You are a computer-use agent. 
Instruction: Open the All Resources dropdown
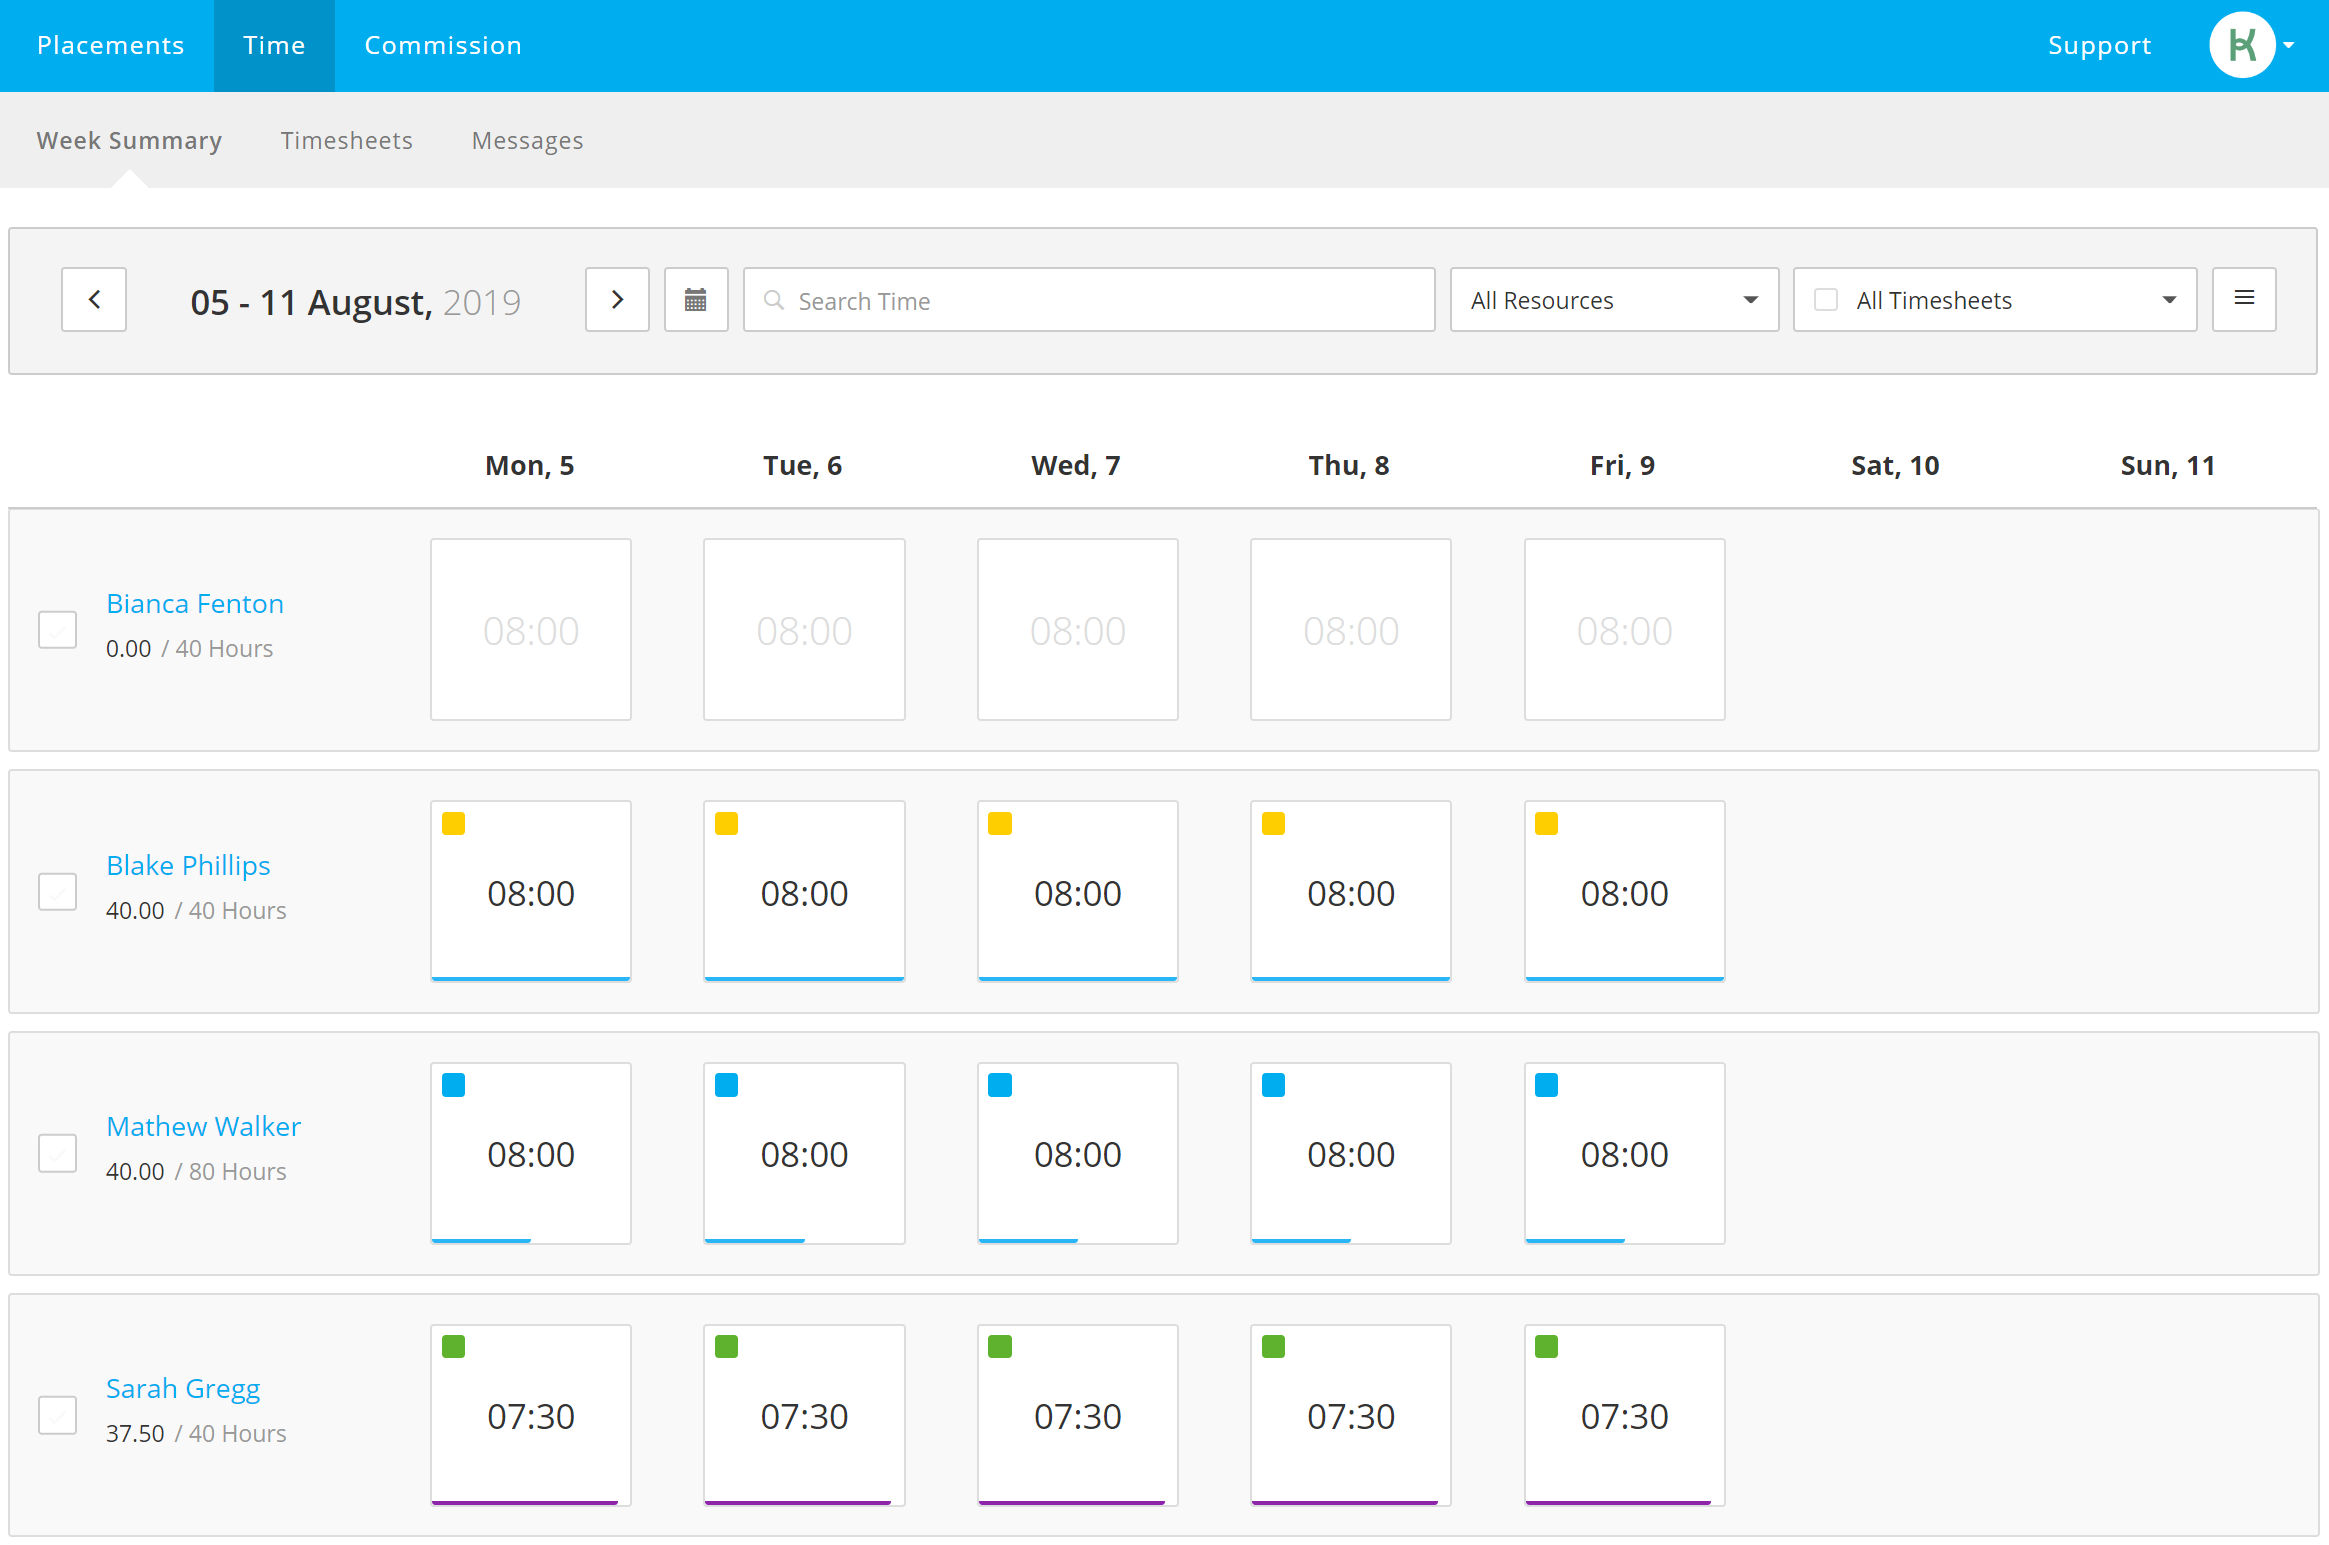[x=1614, y=299]
